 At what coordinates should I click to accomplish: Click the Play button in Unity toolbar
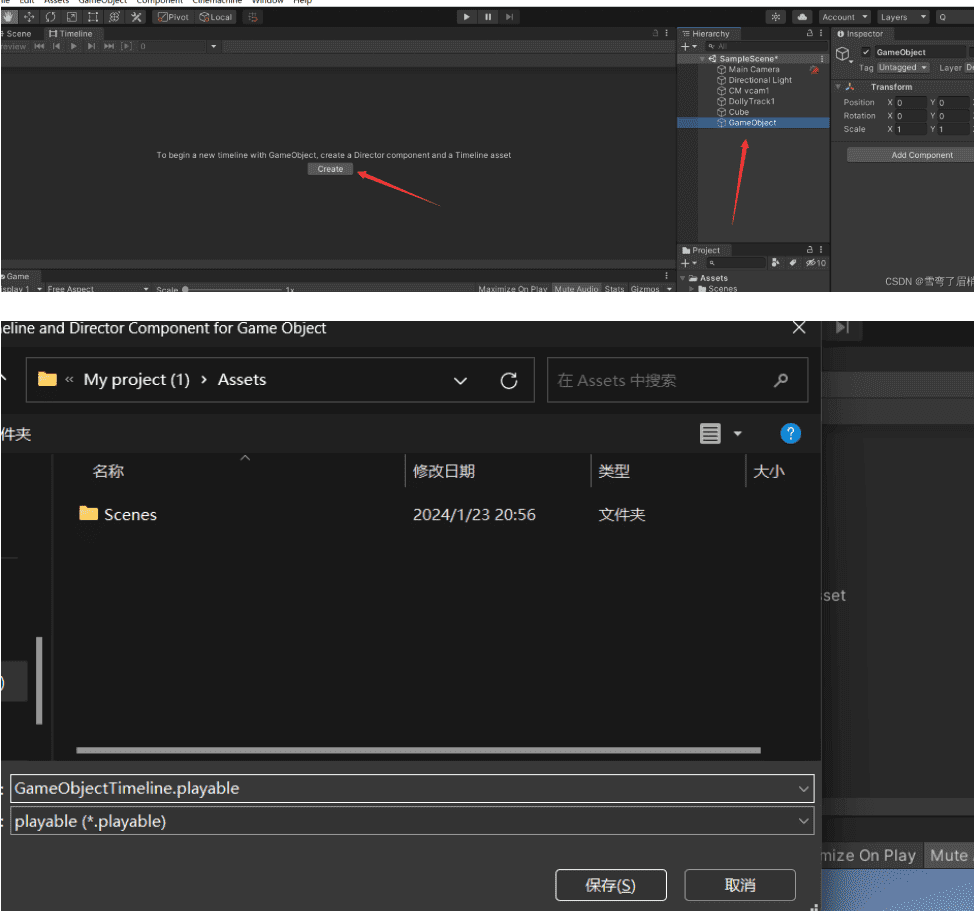coord(467,17)
